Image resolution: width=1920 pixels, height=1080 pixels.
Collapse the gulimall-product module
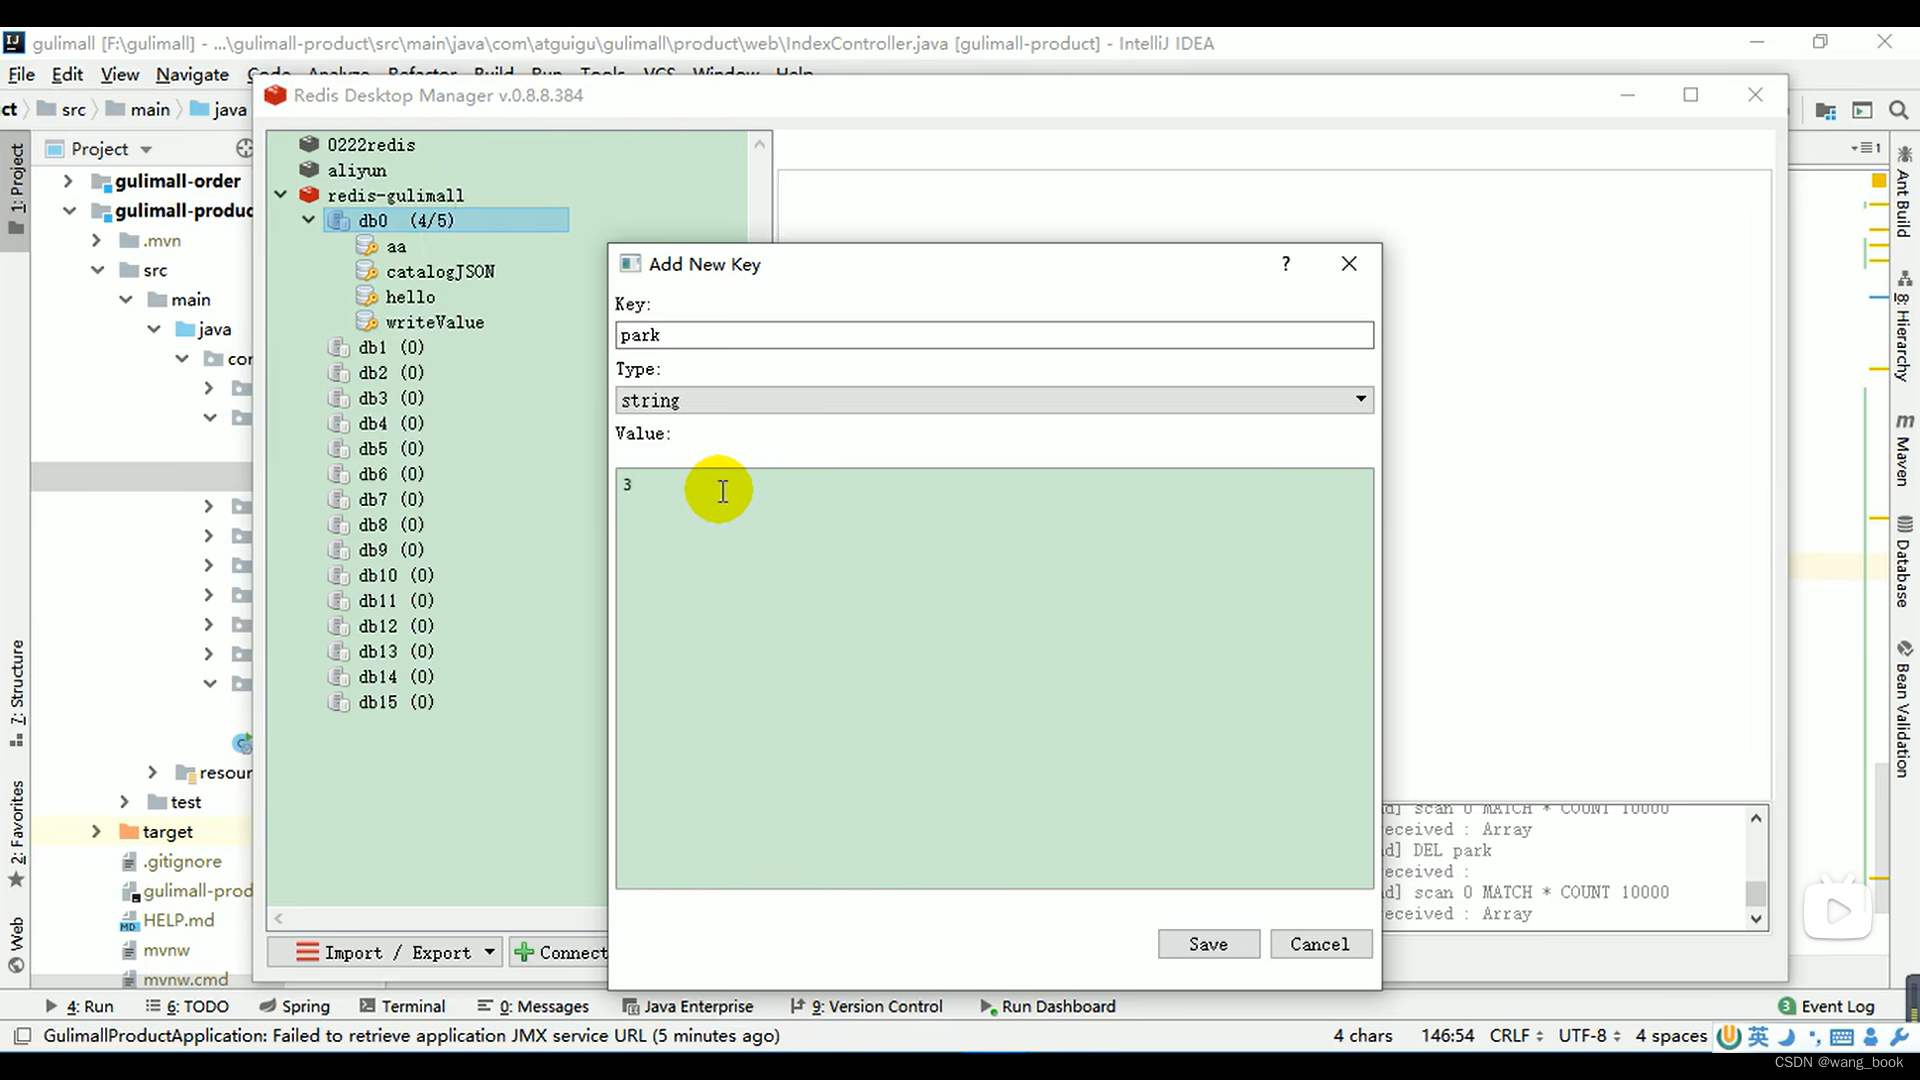point(68,211)
